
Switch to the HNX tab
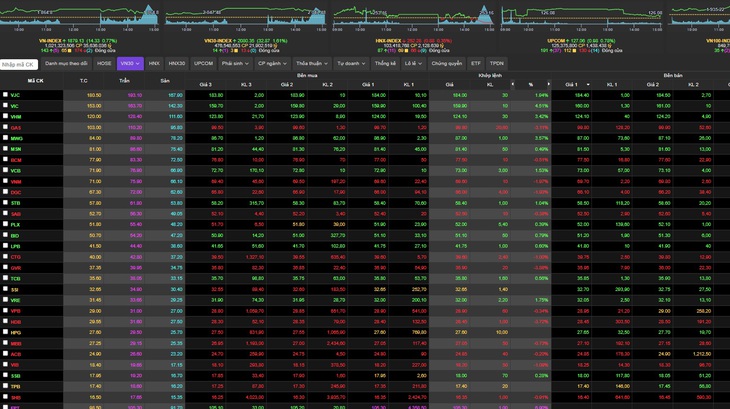pyautogui.click(x=154, y=63)
